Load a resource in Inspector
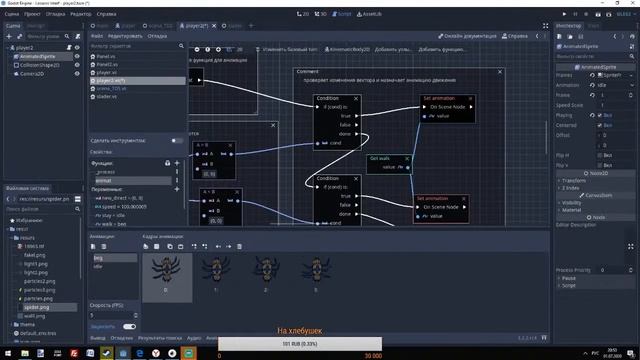The width and height of the screenshot is (640, 360). [x=570, y=36]
